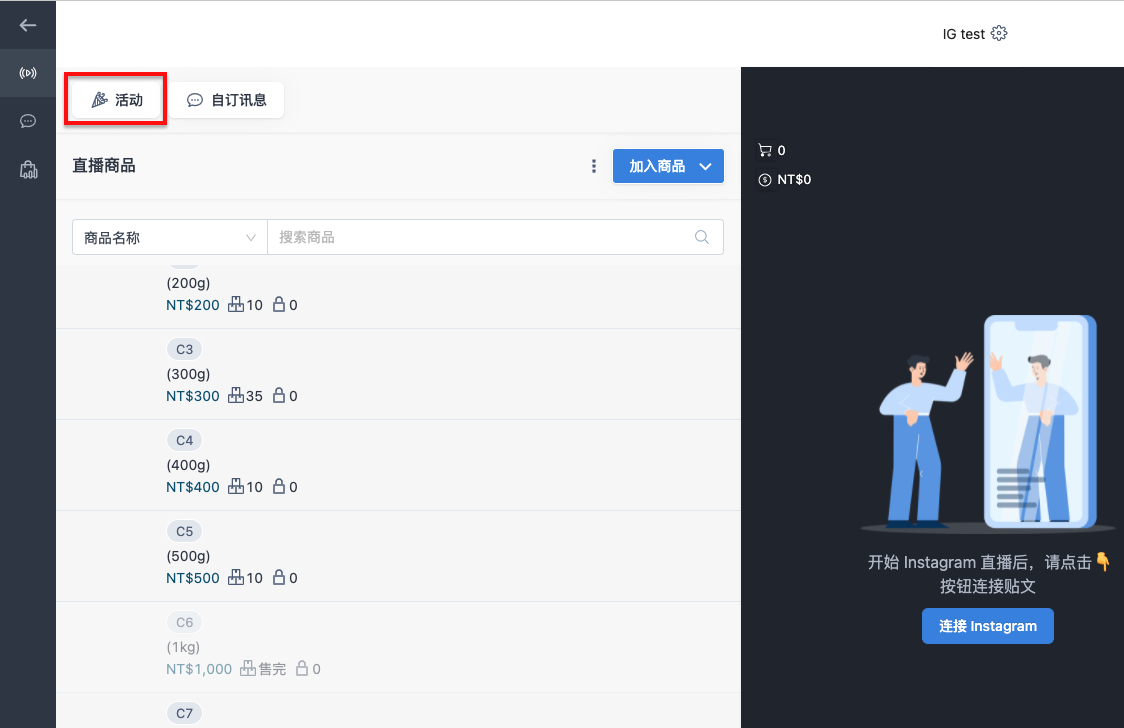Click the NT$400 price
1124x728 pixels.
point(193,487)
